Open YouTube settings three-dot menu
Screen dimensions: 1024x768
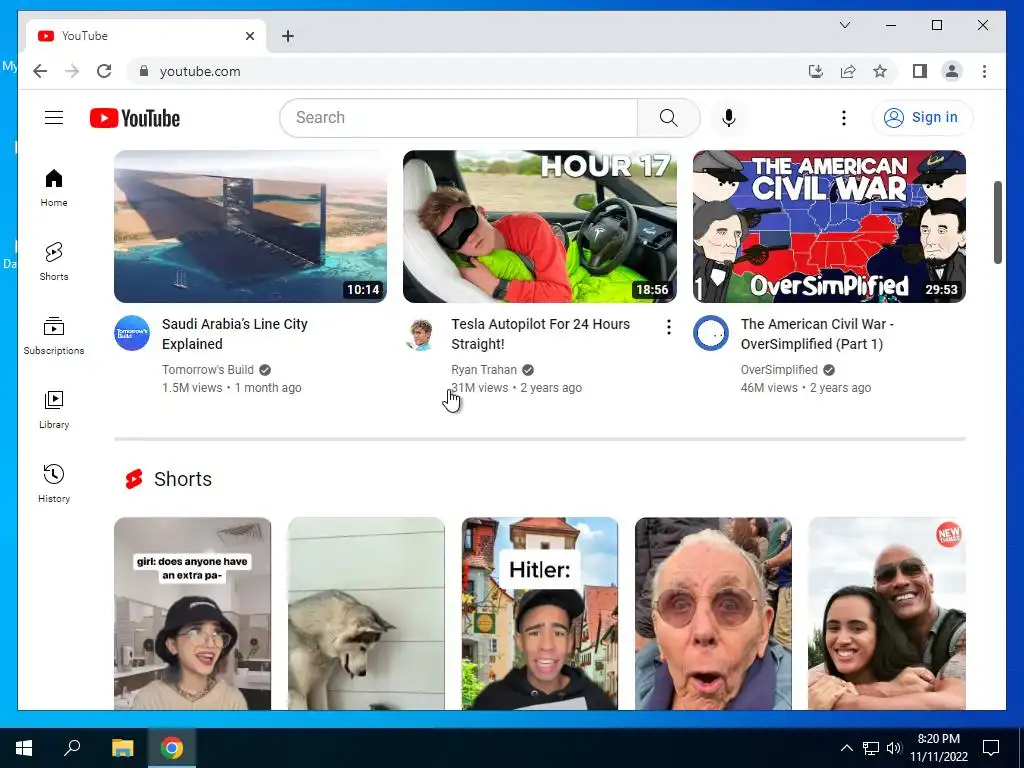(844, 118)
